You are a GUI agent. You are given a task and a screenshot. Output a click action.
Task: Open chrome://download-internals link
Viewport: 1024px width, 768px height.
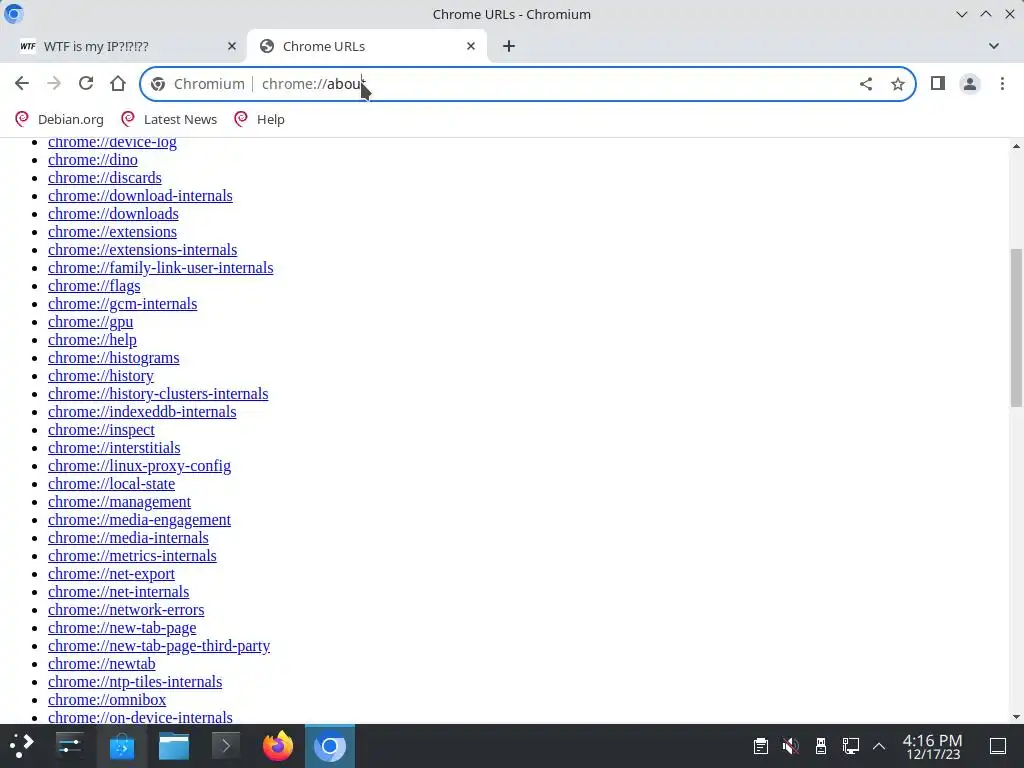point(140,196)
